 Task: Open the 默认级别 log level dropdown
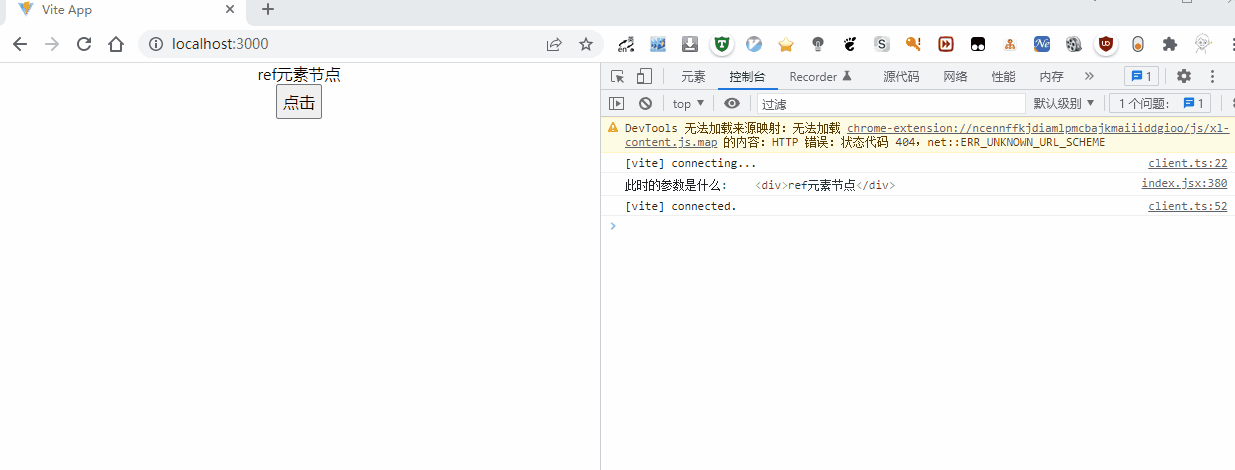pos(1064,103)
